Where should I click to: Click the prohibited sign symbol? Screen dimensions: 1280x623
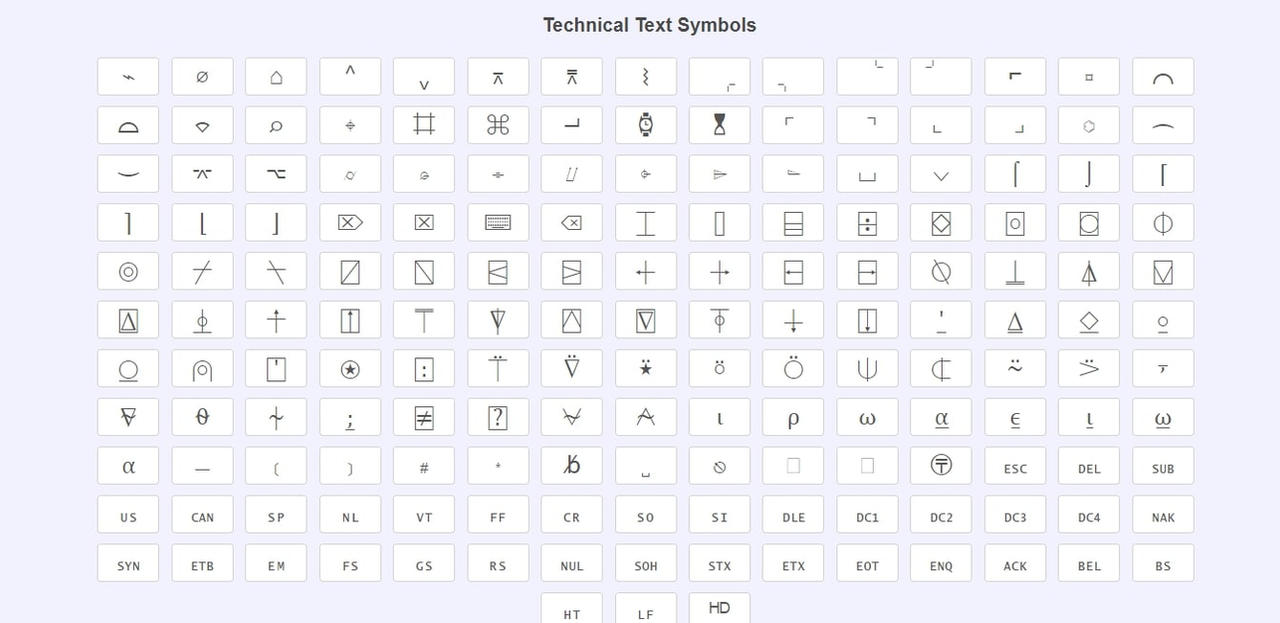coord(719,466)
